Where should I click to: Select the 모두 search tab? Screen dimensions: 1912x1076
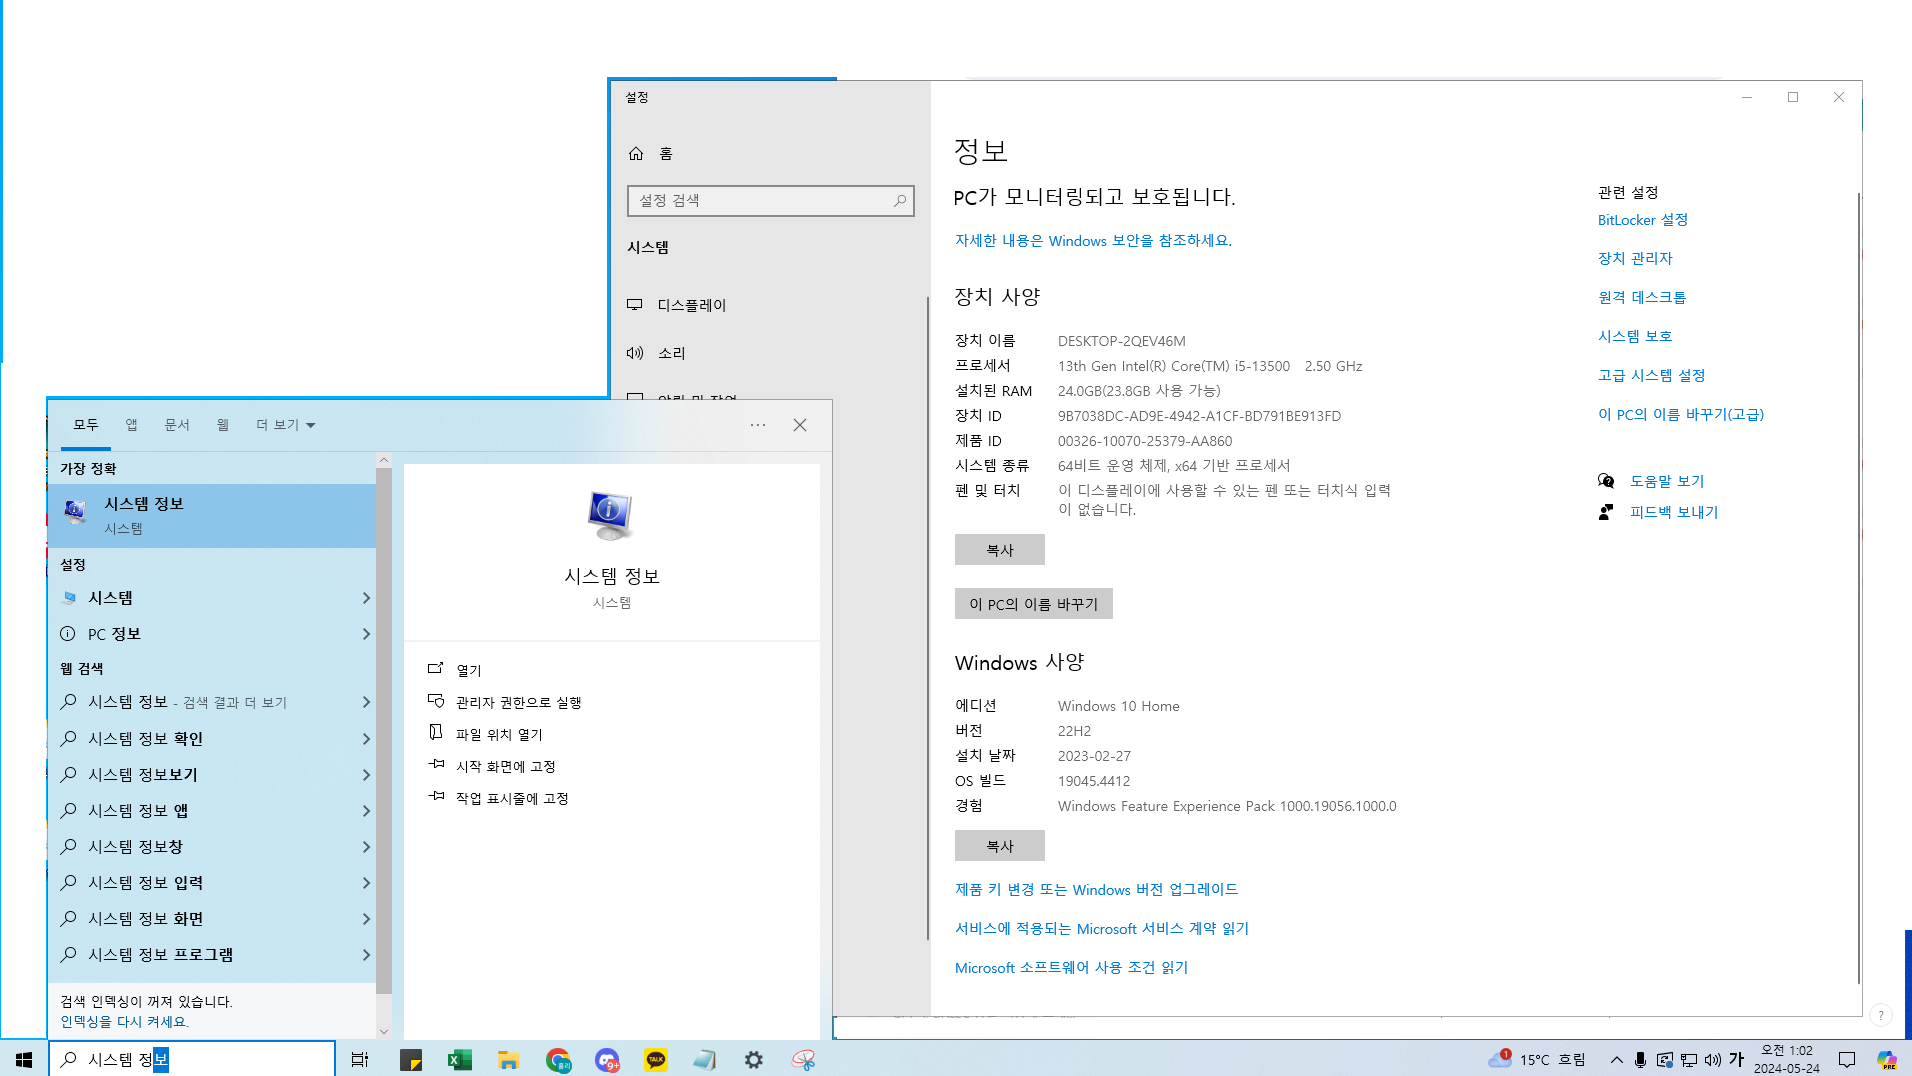click(86, 425)
